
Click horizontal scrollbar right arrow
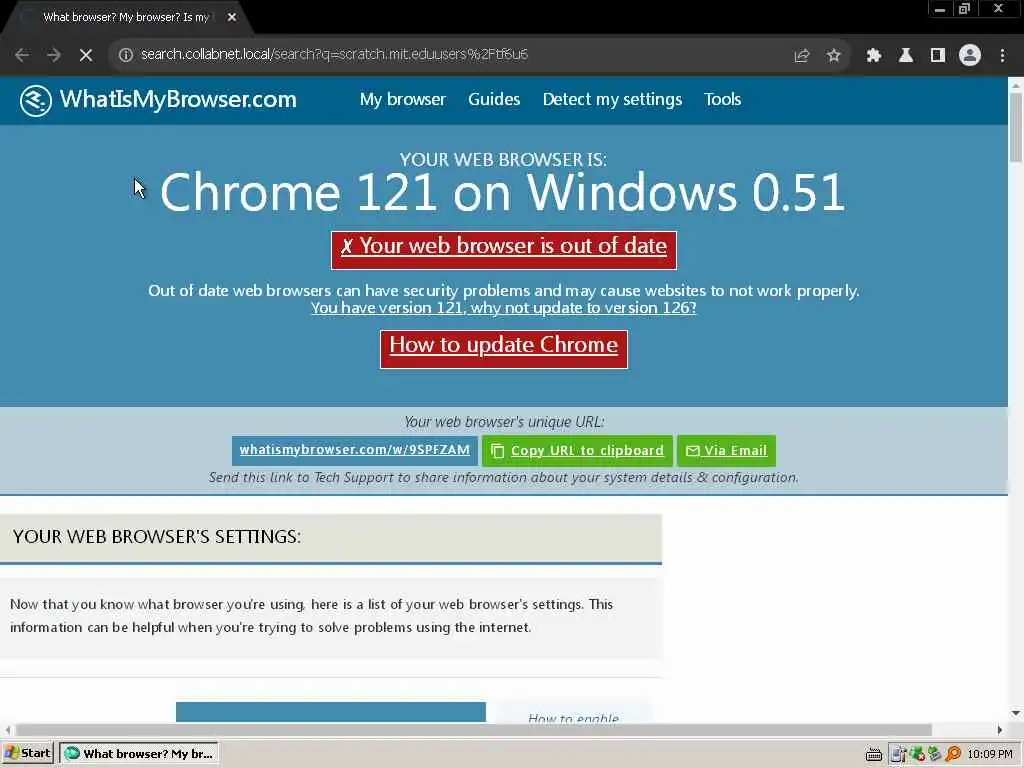tap(1000, 729)
